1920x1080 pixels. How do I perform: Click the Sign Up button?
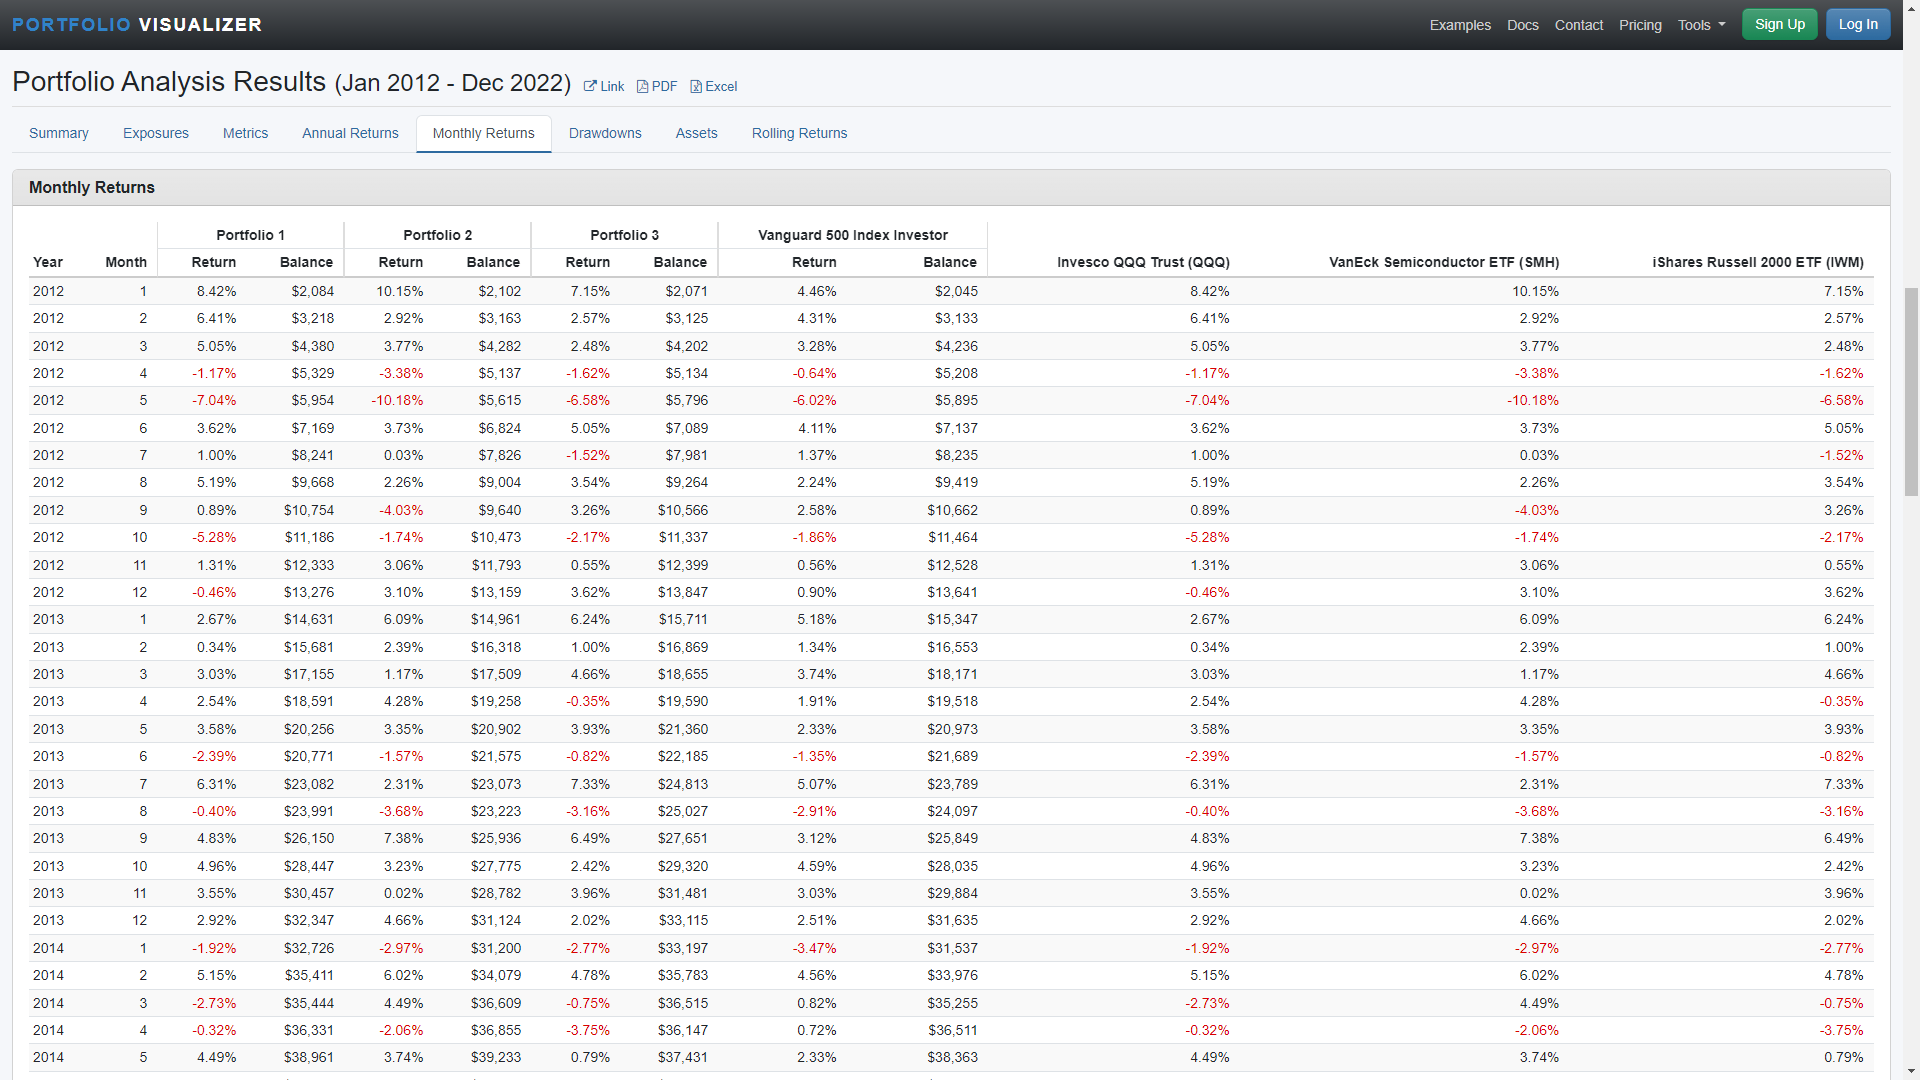click(1779, 24)
